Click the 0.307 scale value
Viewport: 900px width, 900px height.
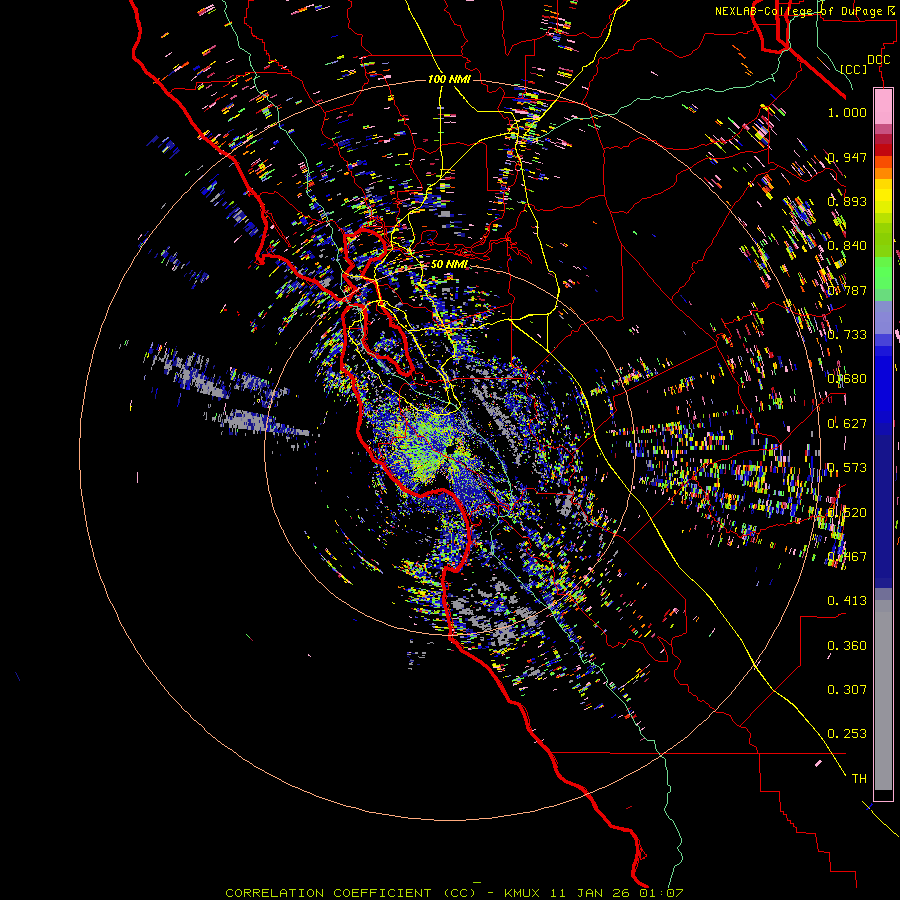[x=847, y=689]
